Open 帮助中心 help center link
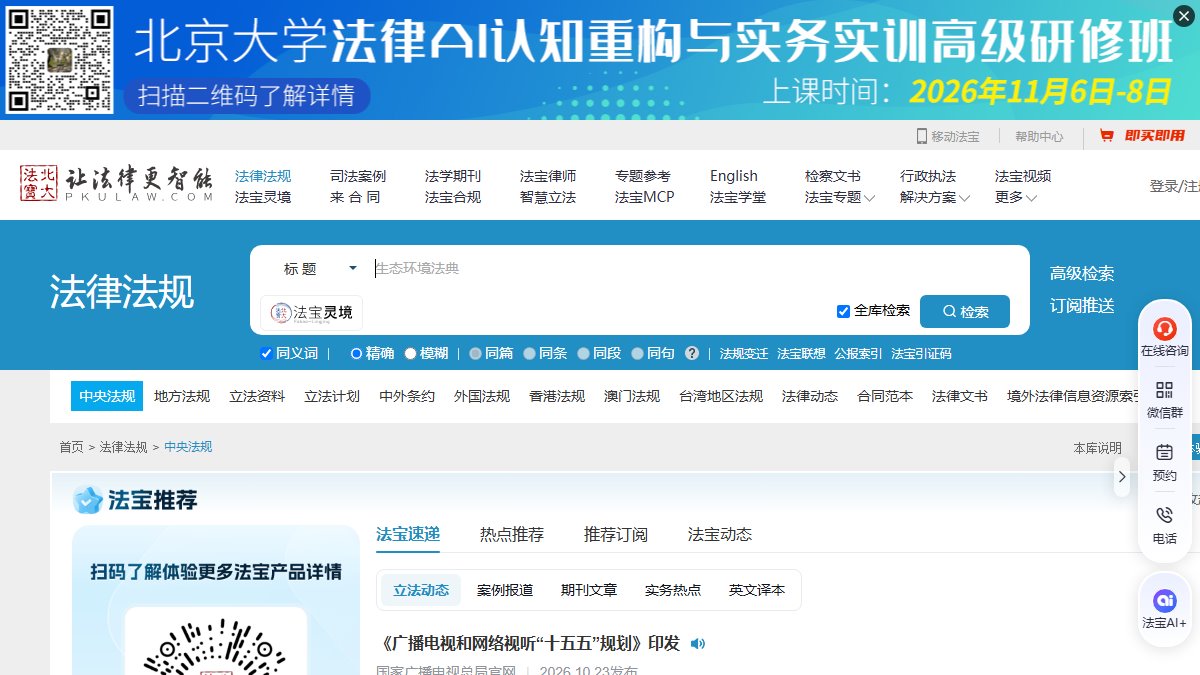1200x675 pixels. point(1039,136)
